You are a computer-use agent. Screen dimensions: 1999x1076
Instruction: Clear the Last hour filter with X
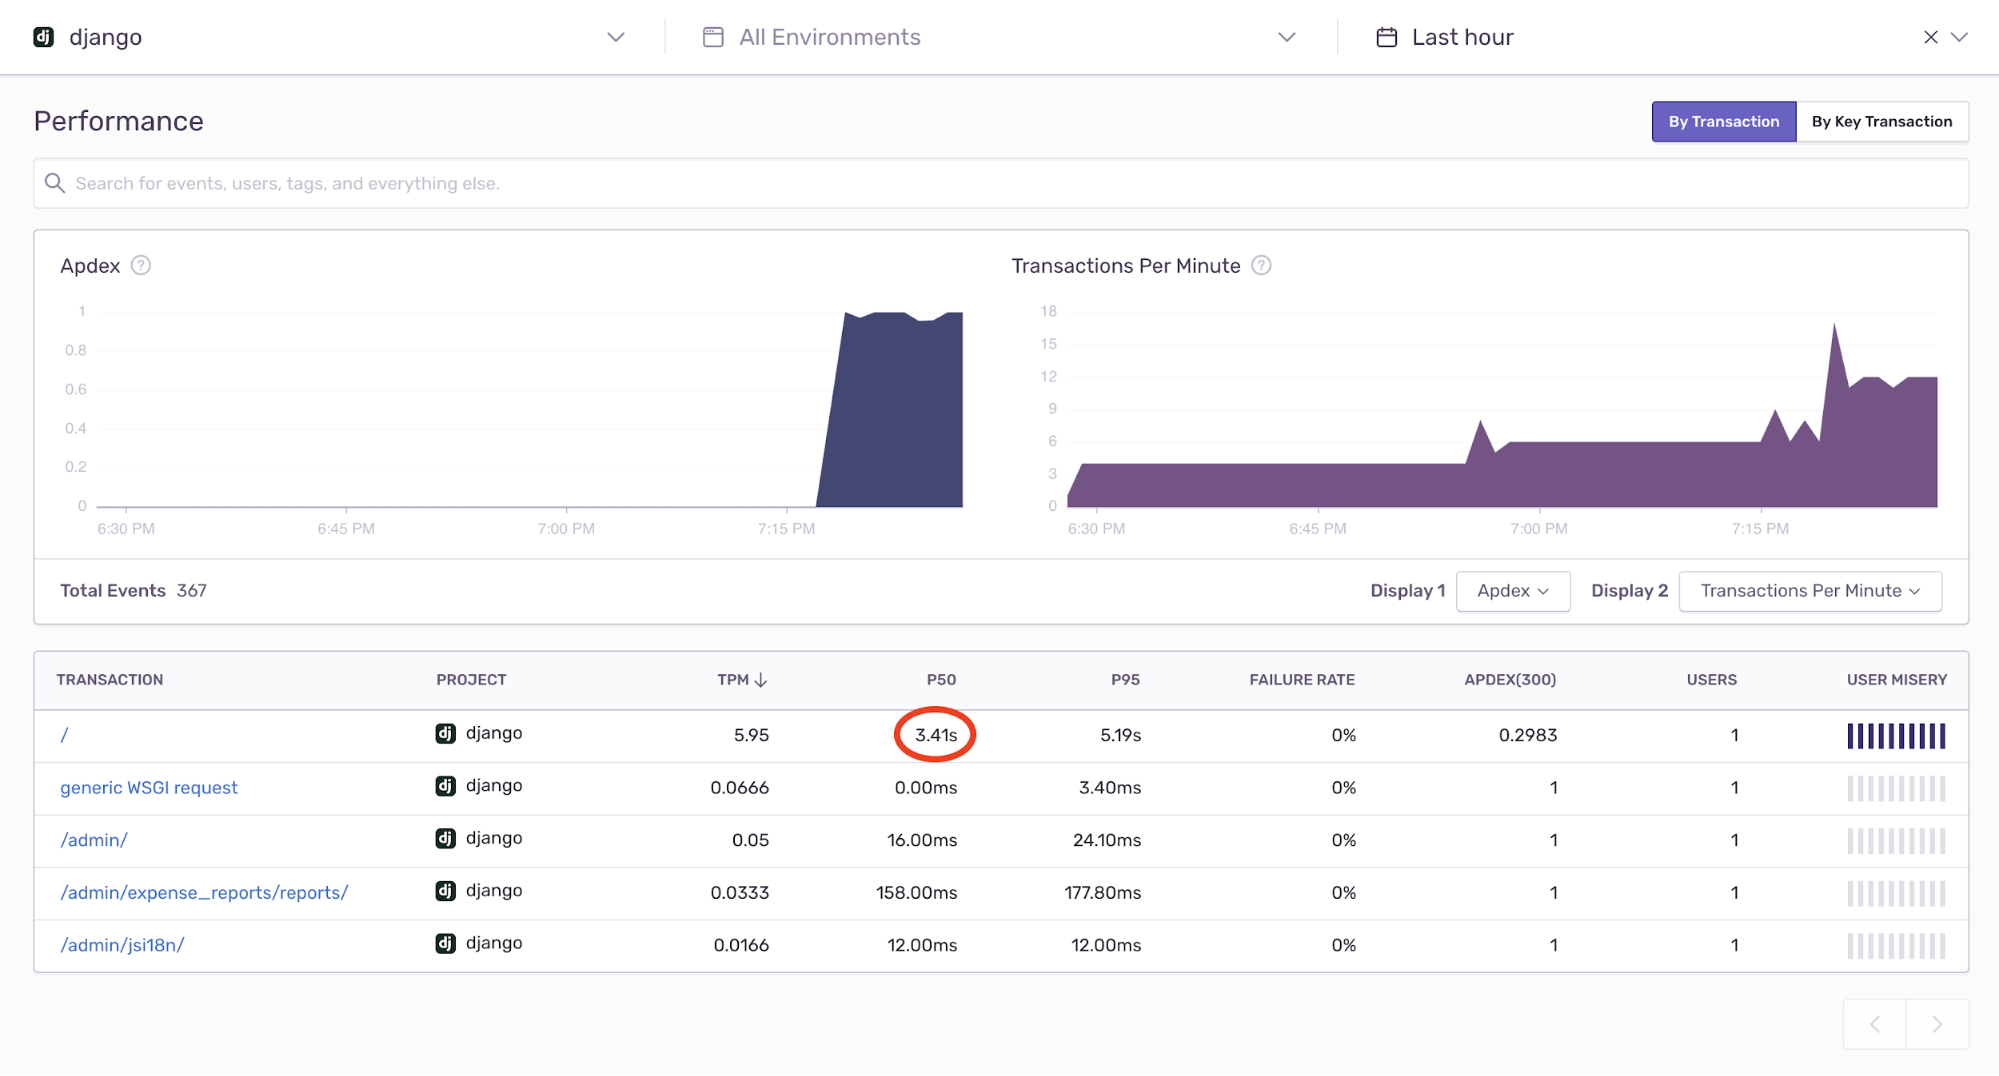(1930, 37)
